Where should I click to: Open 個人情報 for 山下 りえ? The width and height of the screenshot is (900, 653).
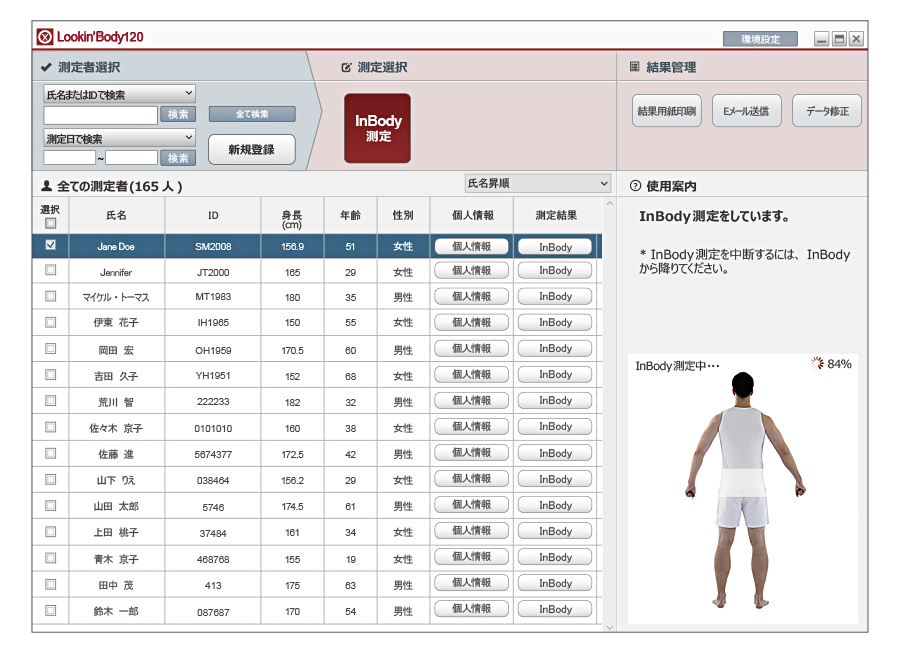(472, 479)
